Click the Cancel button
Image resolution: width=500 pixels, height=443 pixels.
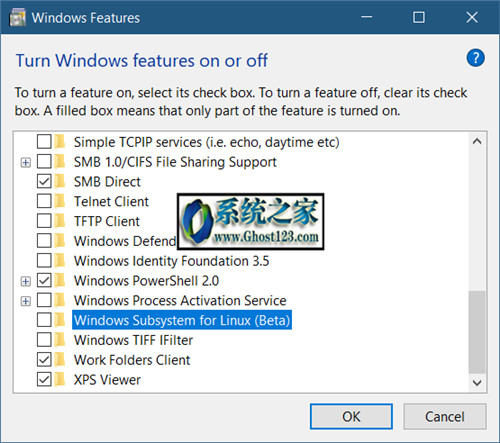(445, 416)
